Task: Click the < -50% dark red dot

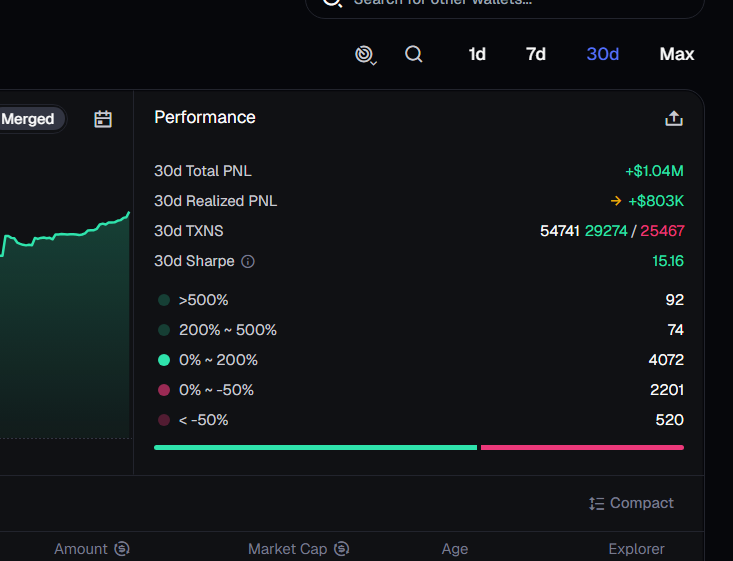Action: tap(164, 420)
